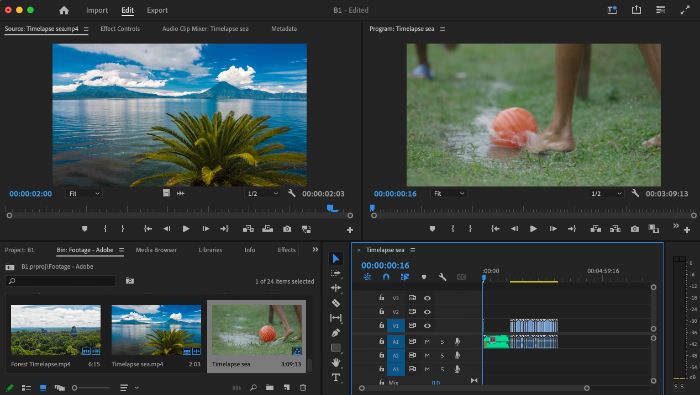Viewport: 700px width, 395px height.
Task: Click Insert button in Source monitor
Action: [x=248, y=229]
